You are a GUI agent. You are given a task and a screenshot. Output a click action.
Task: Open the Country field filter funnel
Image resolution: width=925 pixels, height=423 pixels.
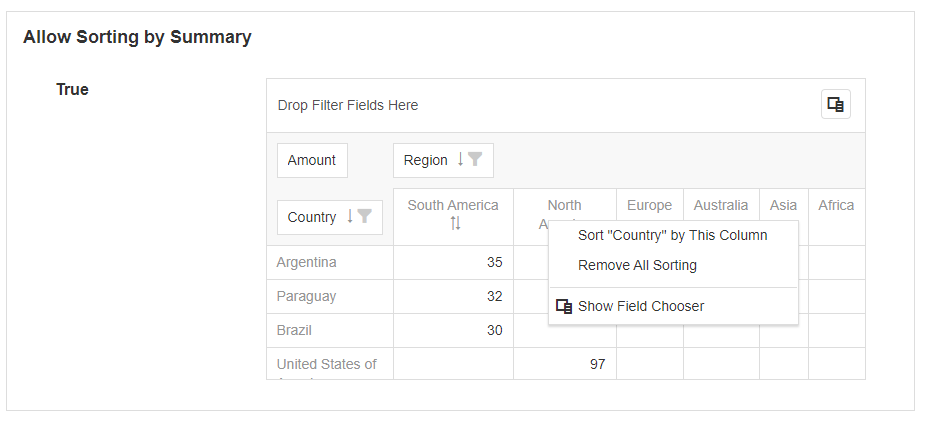click(x=365, y=217)
